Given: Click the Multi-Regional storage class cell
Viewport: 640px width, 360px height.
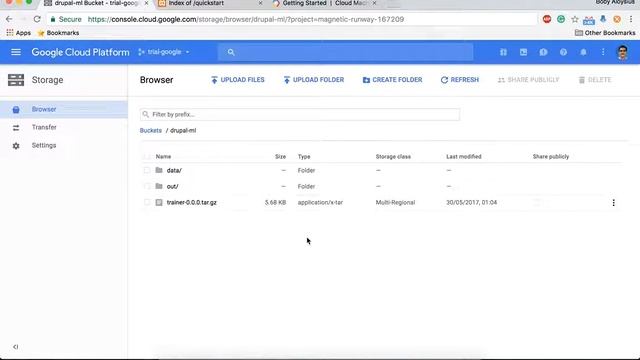Looking at the screenshot, I should [x=395, y=202].
